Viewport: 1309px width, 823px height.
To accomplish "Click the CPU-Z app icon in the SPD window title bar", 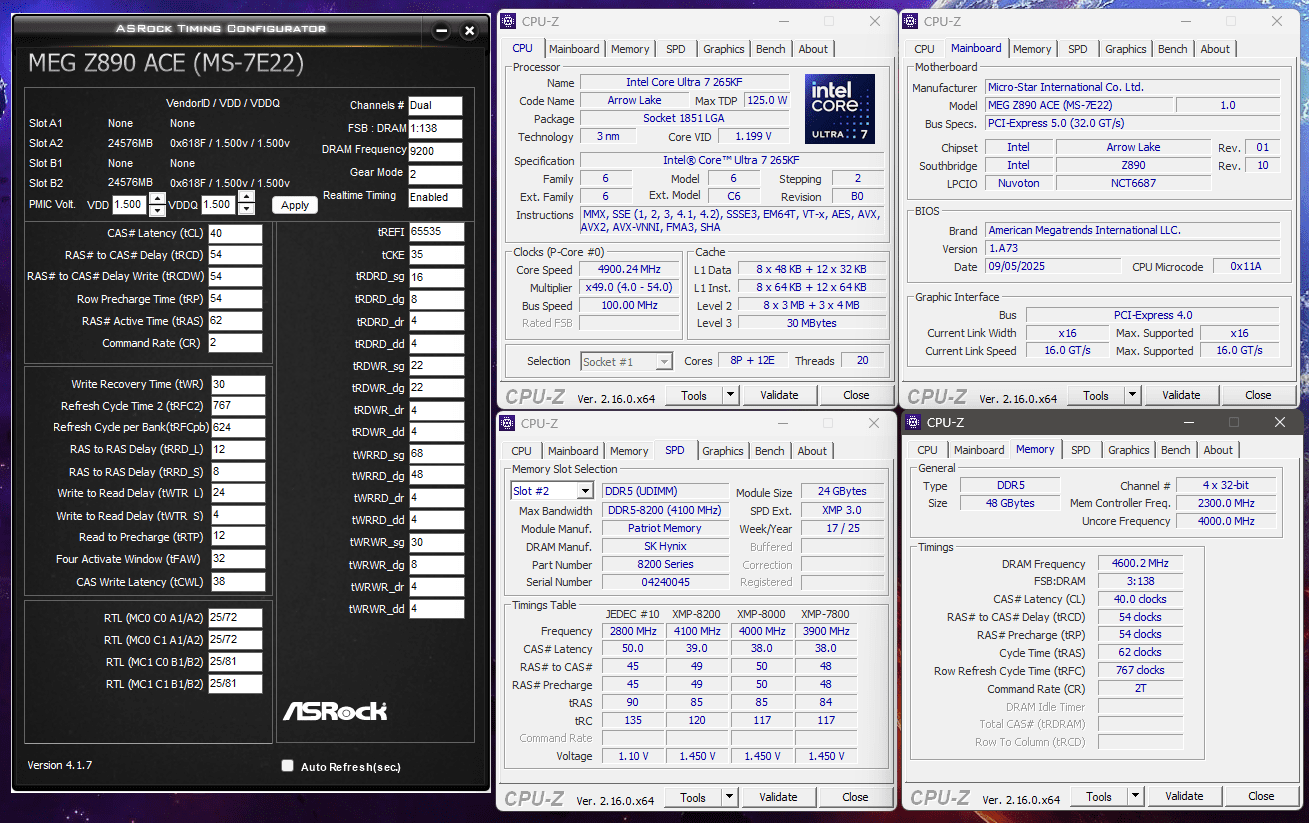I will tap(507, 423).
